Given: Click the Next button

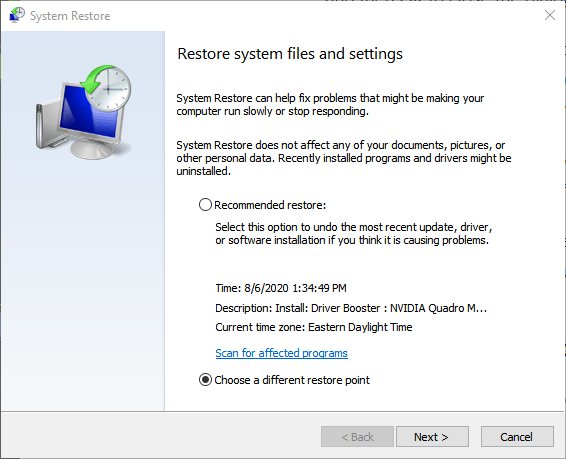Looking at the screenshot, I should click(x=432, y=437).
